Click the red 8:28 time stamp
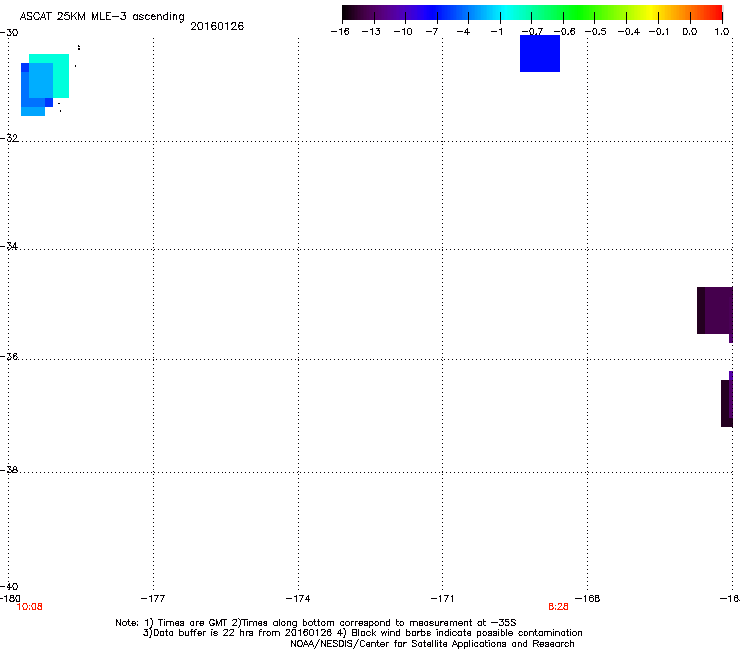740x650 pixels. [558, 607]
